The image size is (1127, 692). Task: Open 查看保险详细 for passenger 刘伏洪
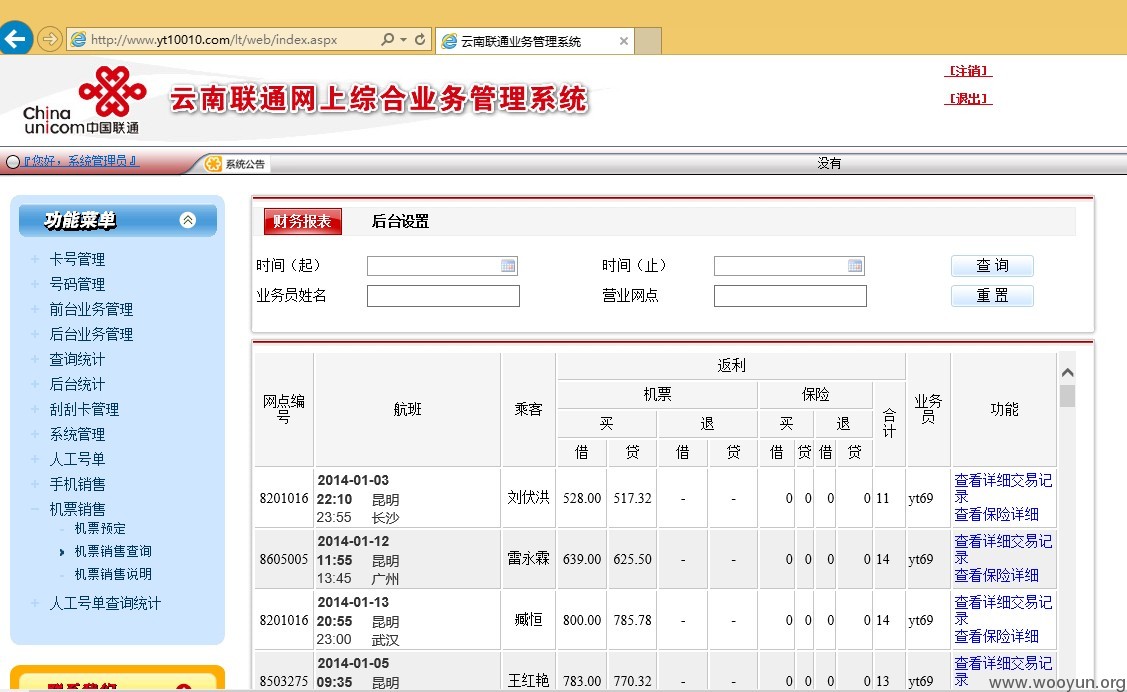996,515
